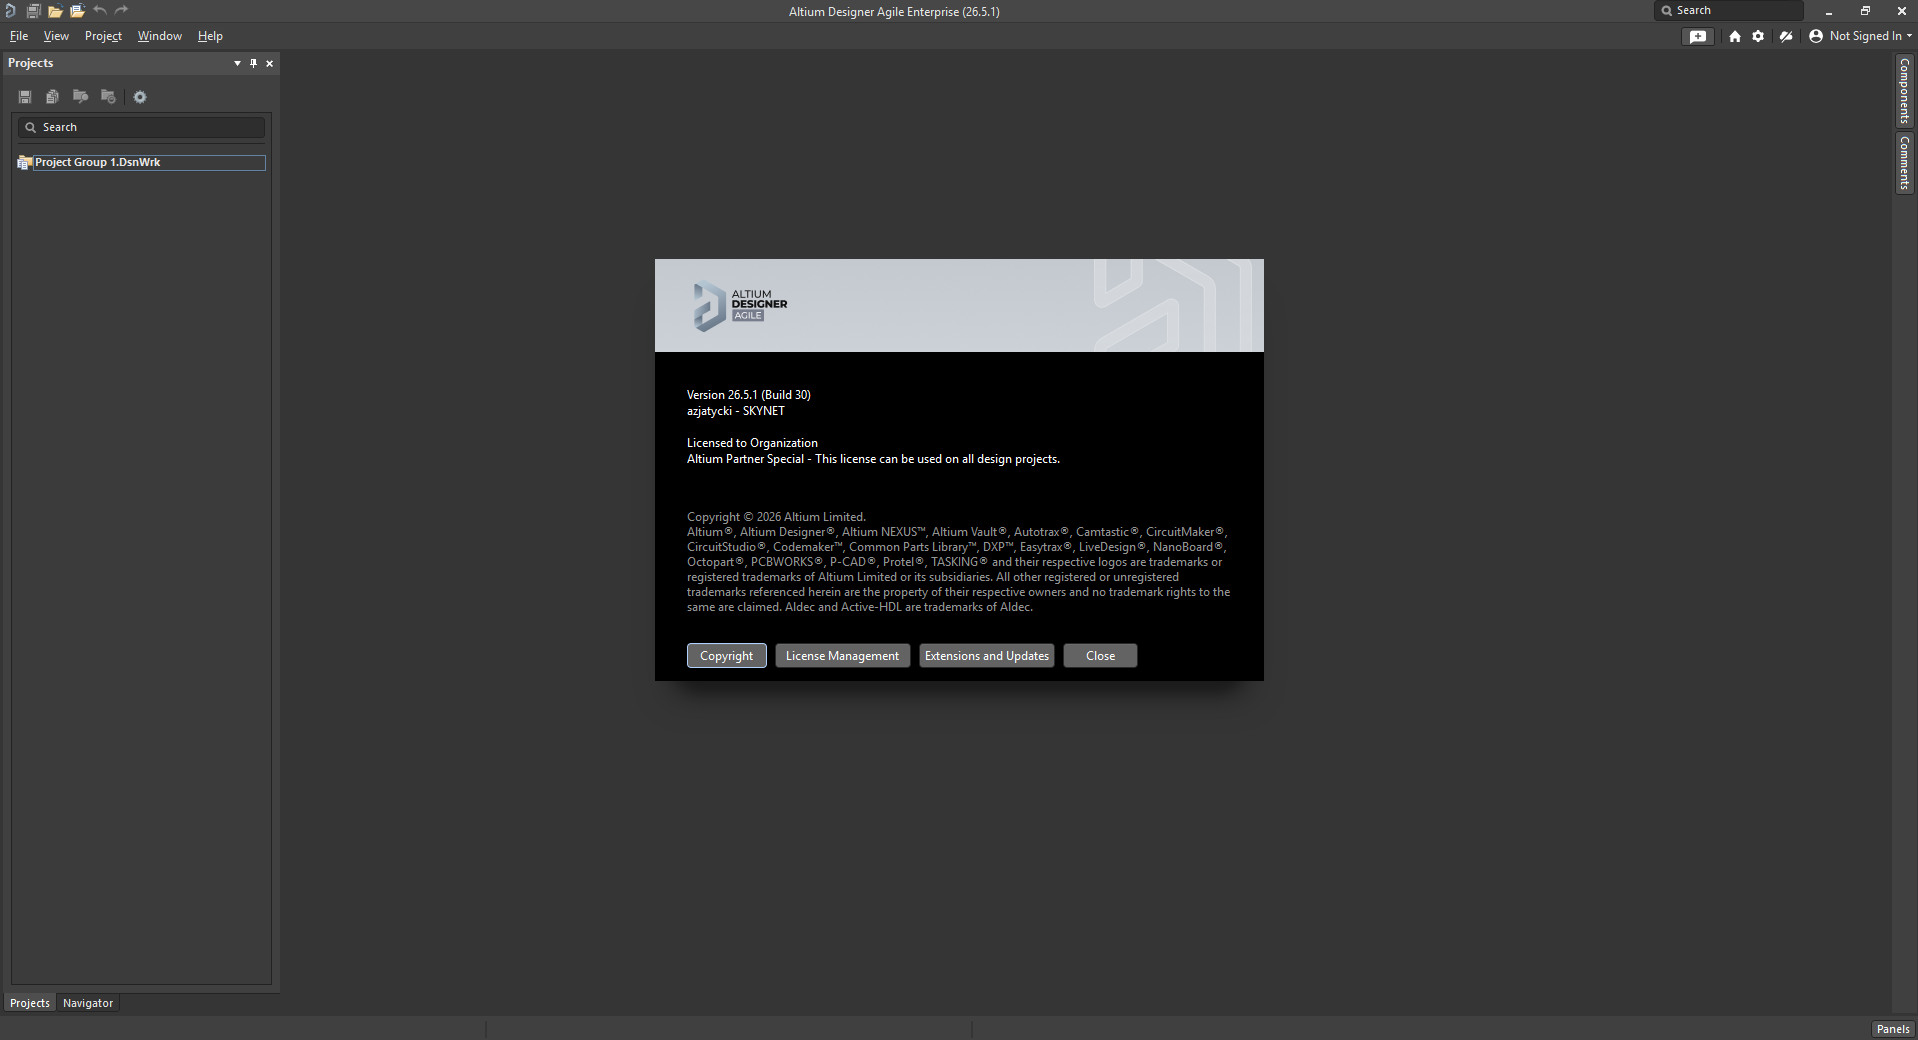Viewport: 1918px width, 1040px height.
Task: Open the Components side panel tab
Action: coord(1904,90)
